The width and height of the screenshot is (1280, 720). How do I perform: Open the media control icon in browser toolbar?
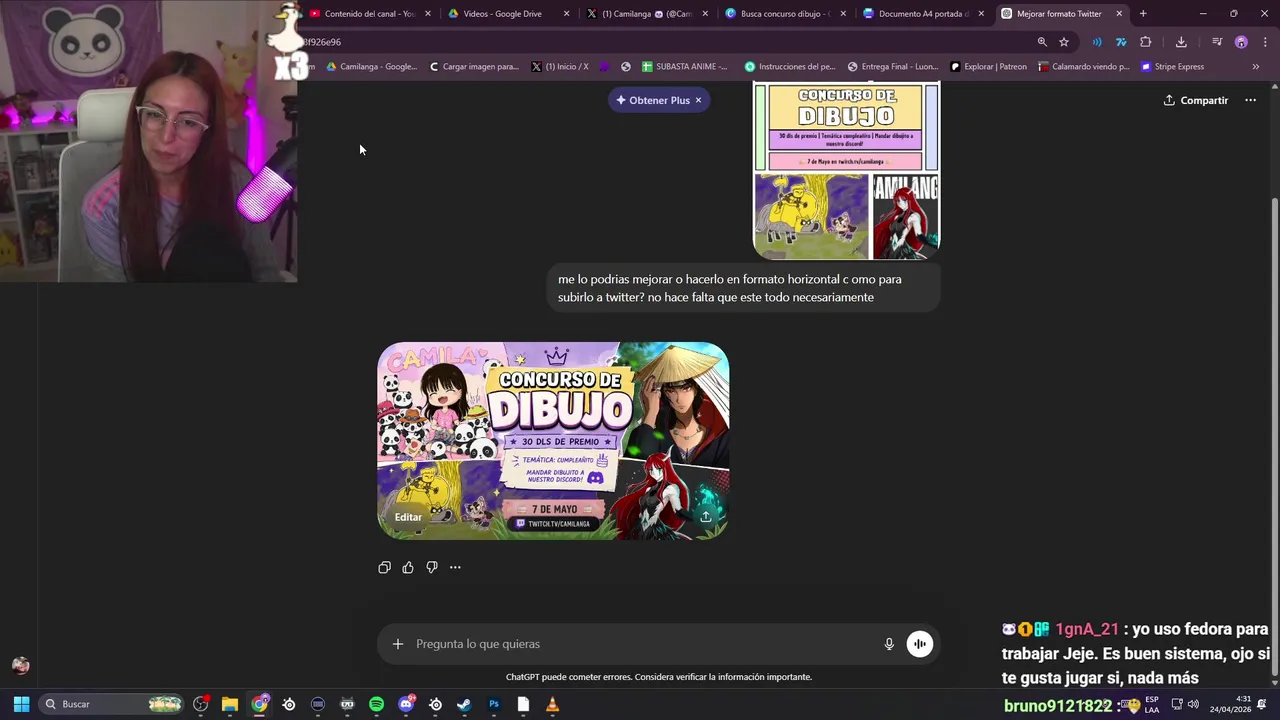pyautogui.click(x=1217, y=42)
